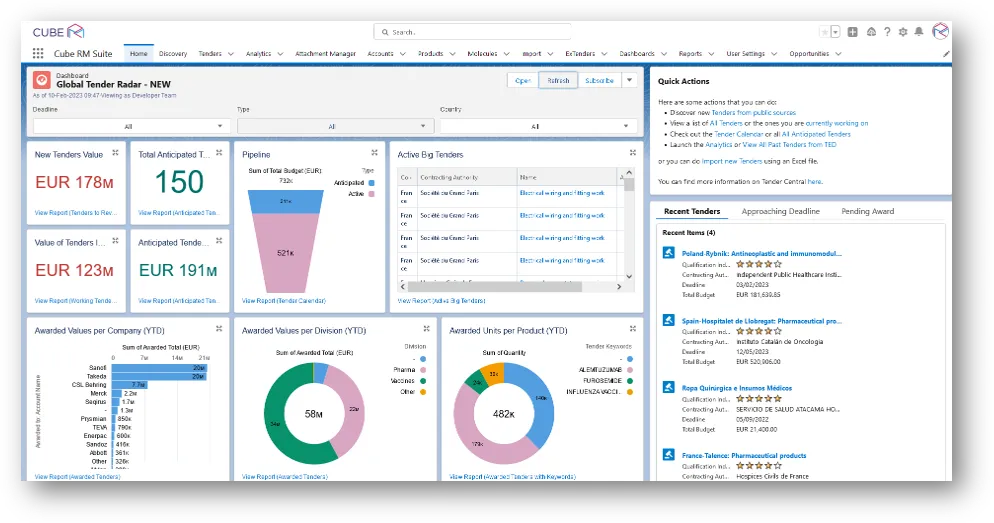Click the 521k Active pipeline funnel segment
This screenshot has width=994, height=523.
pos(286,253)
